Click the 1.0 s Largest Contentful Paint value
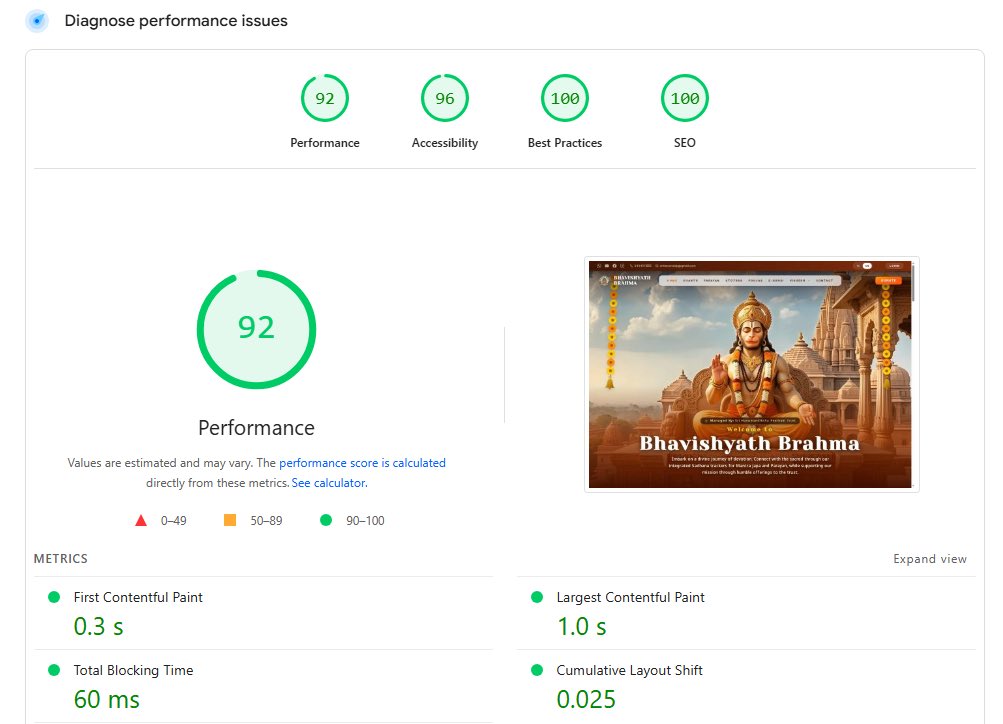Viewport: 1003px width, 724px height. [581, 626]
